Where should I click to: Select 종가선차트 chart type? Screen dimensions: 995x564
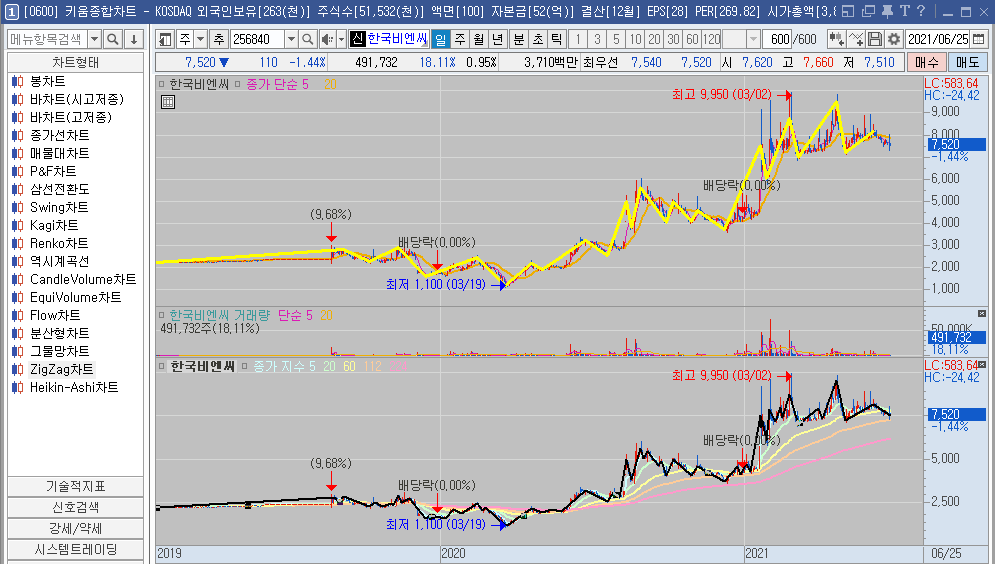[60, 135]
